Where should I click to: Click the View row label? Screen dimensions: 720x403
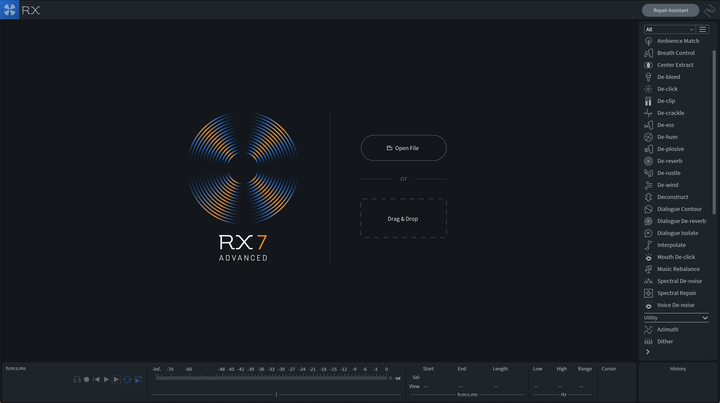414,386
